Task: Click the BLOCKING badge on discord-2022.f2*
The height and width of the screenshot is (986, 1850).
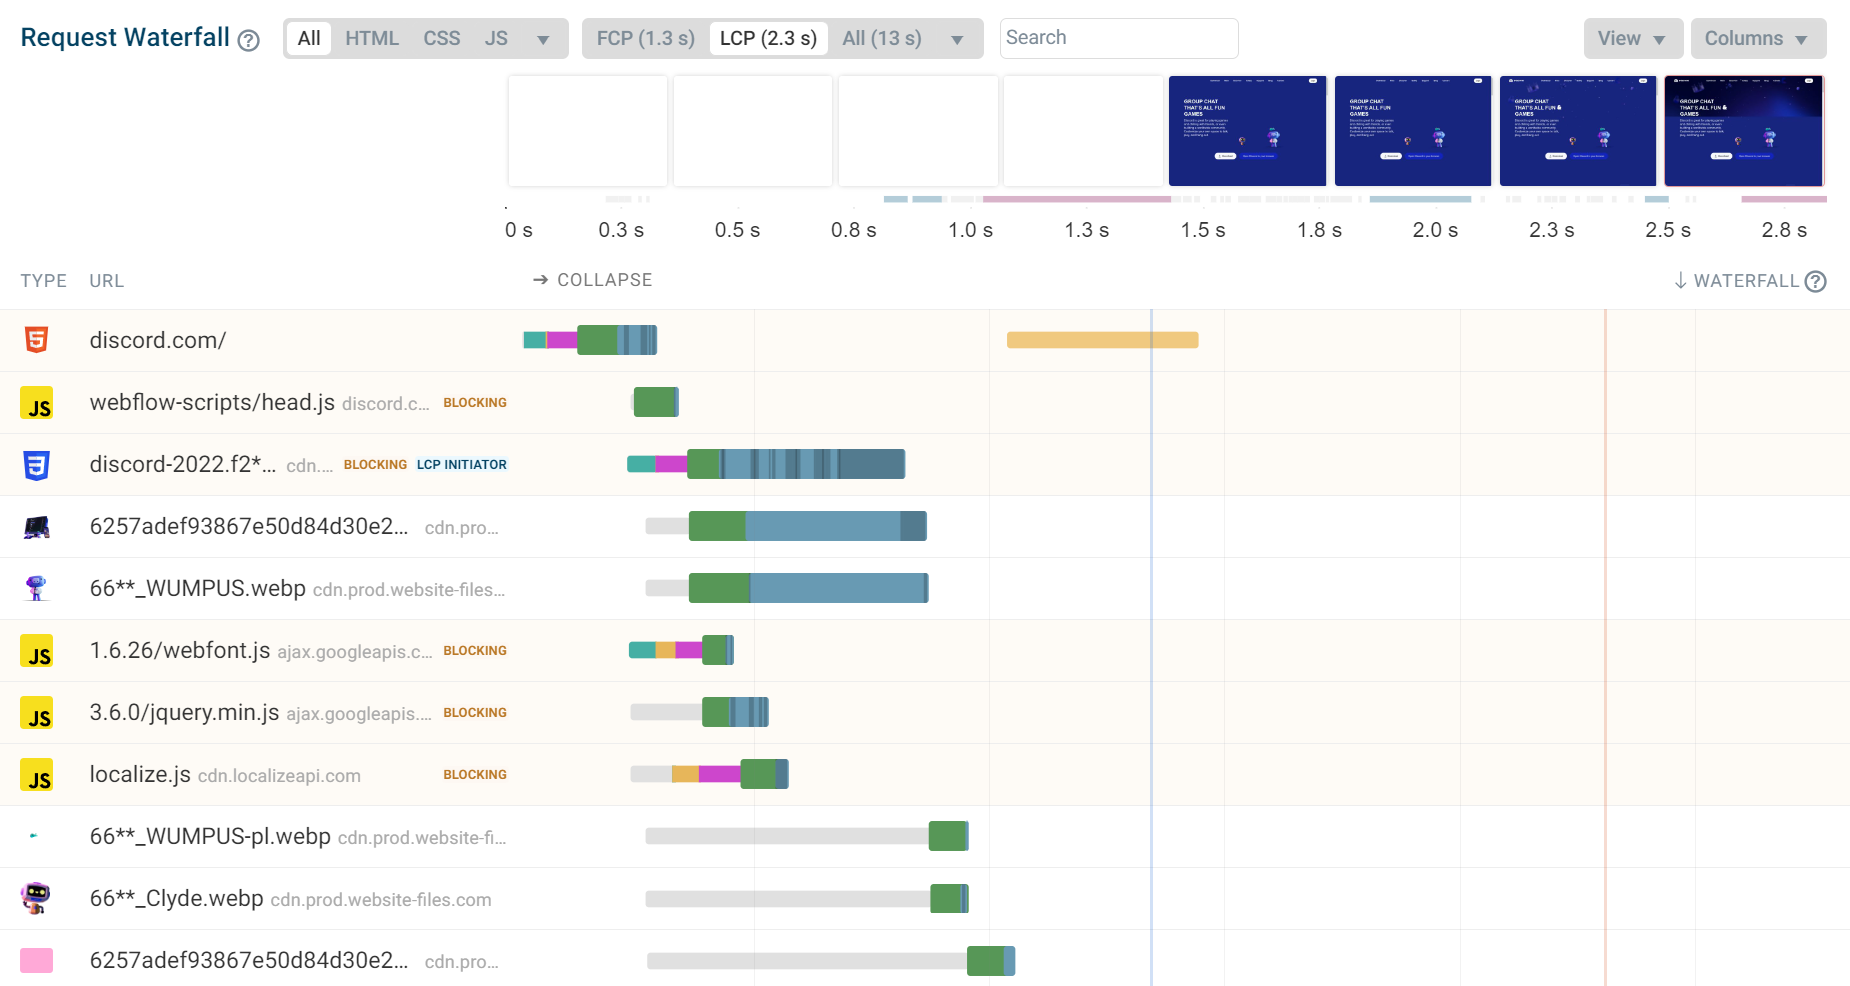Action: tap(375, 465)
